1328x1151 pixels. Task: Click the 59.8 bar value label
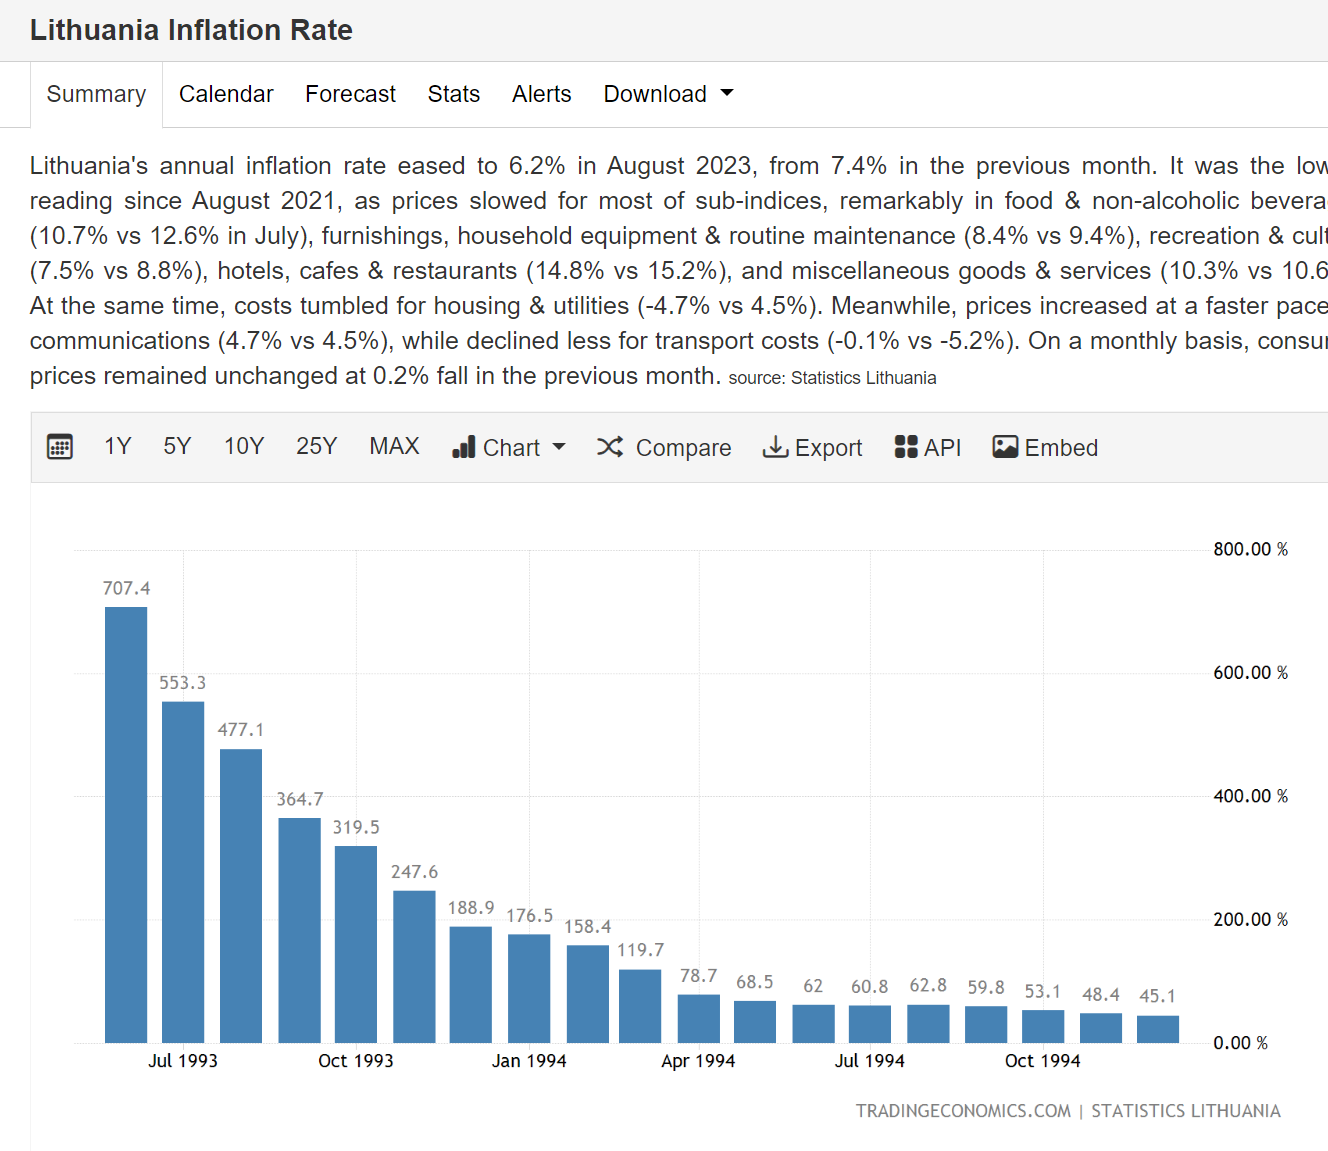point(986,988)
